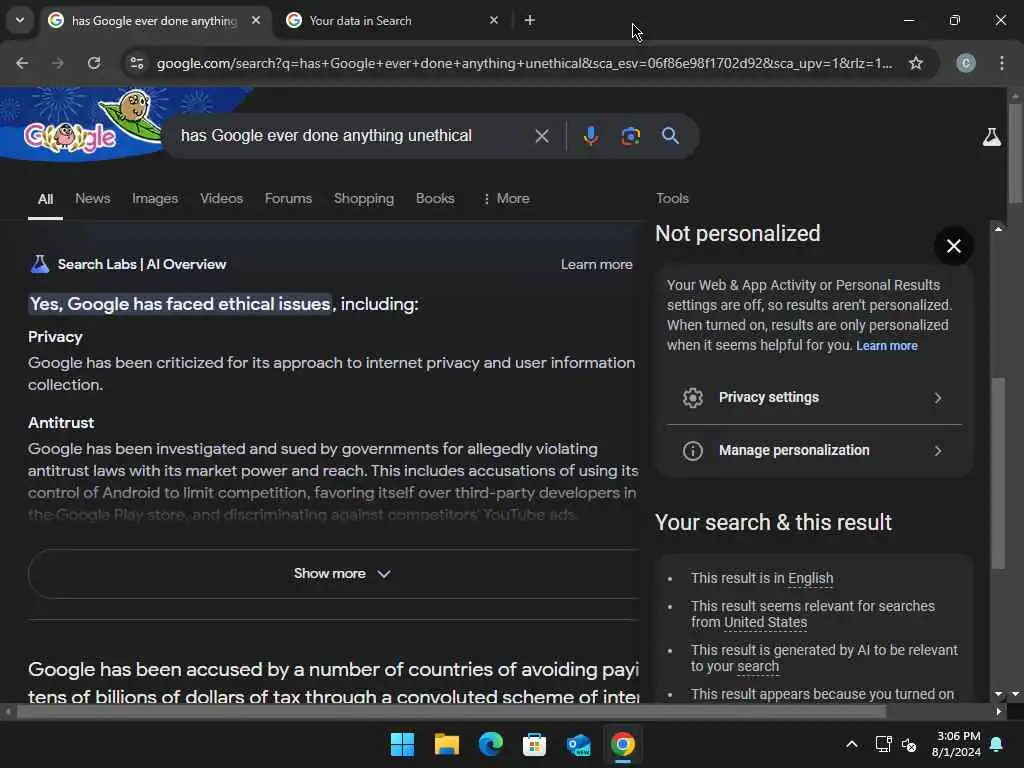This screenshot has width=1024, height=768.
Task: Click the Chrome forward arrow
Action: (58, 63)
